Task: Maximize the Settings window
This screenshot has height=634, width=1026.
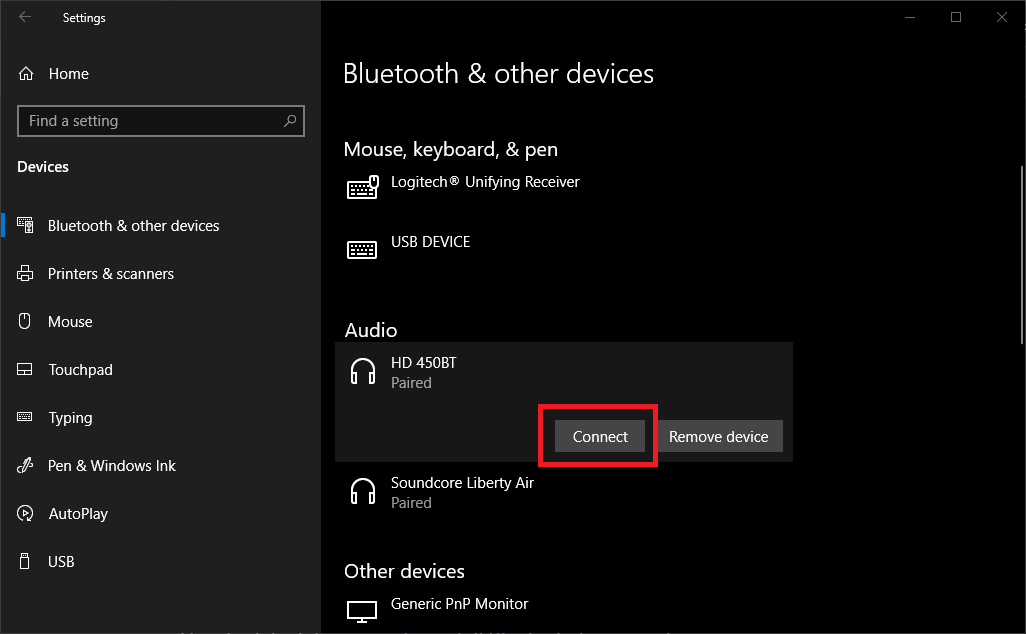Action: (956, 17)
